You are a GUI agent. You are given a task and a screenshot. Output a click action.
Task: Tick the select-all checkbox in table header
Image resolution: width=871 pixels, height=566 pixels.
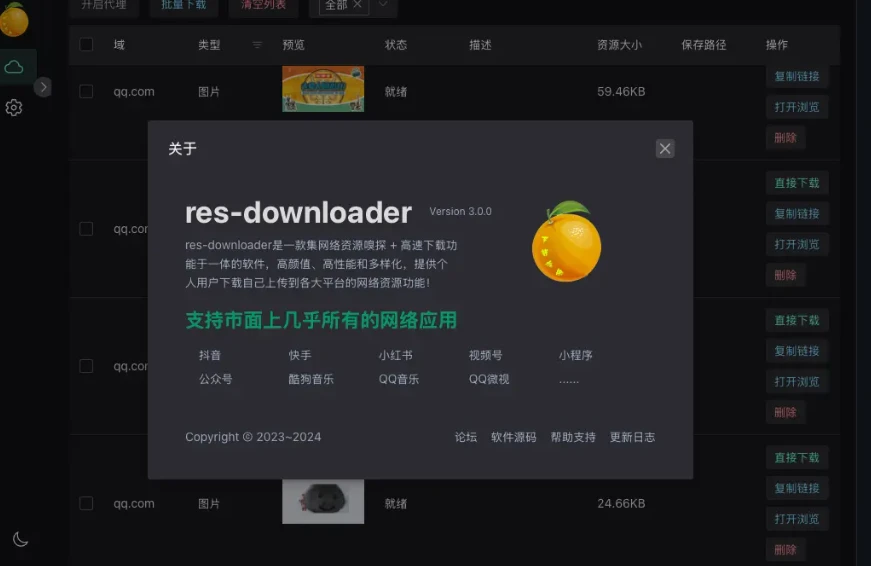point(86,45)
